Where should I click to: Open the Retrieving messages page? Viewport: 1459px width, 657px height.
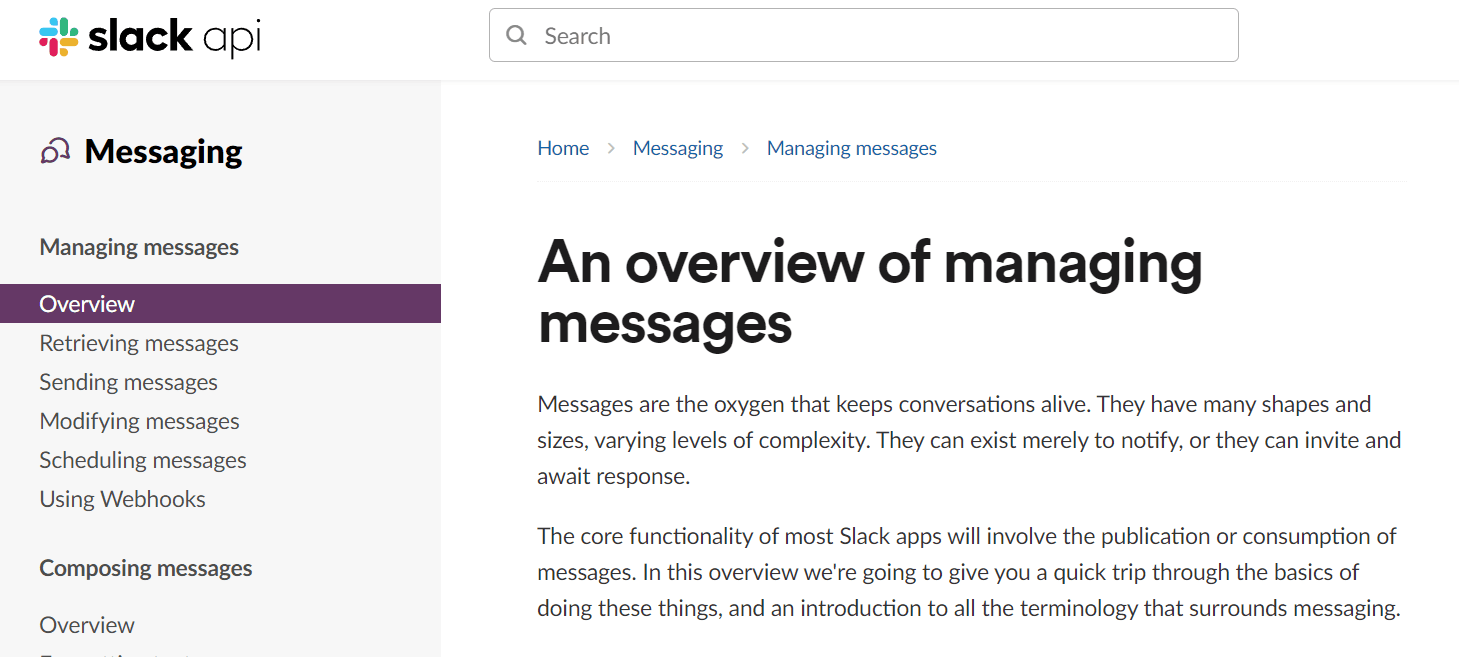pyautogui.click(x=138, y=343)
